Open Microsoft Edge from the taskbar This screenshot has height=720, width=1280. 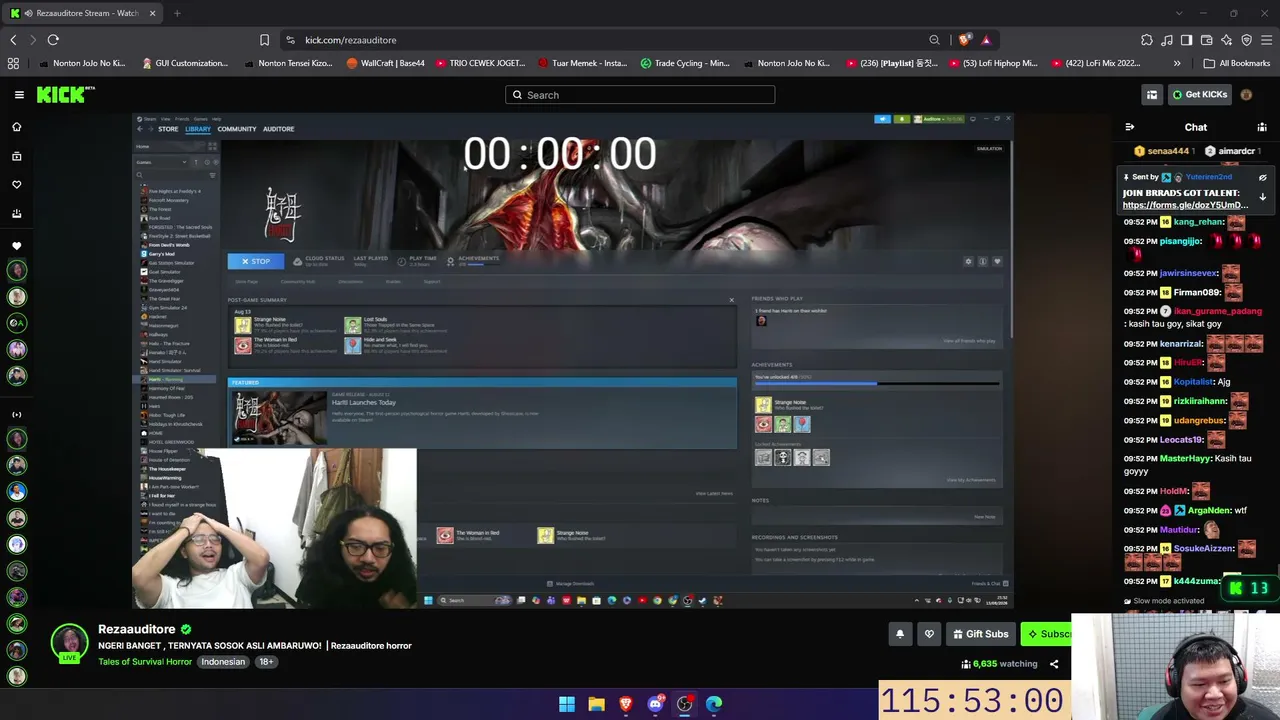[x=714, y=704]
